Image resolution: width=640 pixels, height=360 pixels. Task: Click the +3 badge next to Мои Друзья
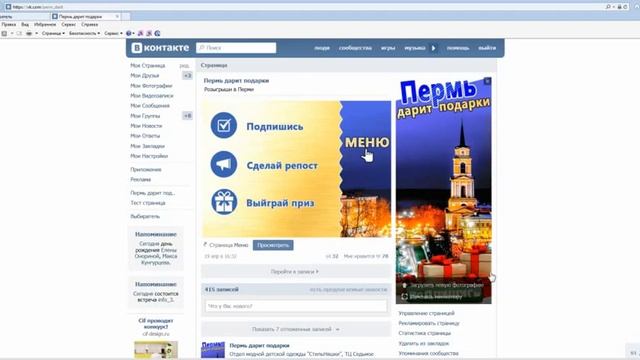pyautogui.click(x=187, y=76)
